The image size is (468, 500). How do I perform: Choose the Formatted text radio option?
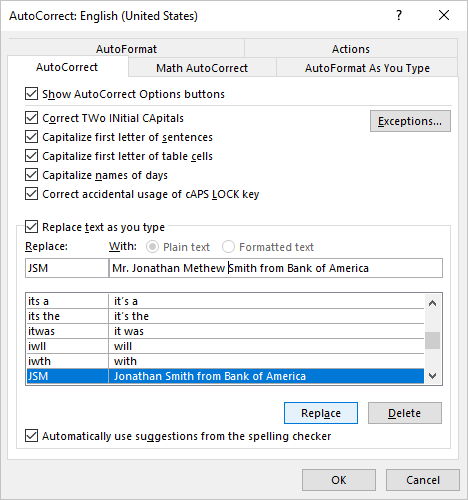click(x=228, y=247)
